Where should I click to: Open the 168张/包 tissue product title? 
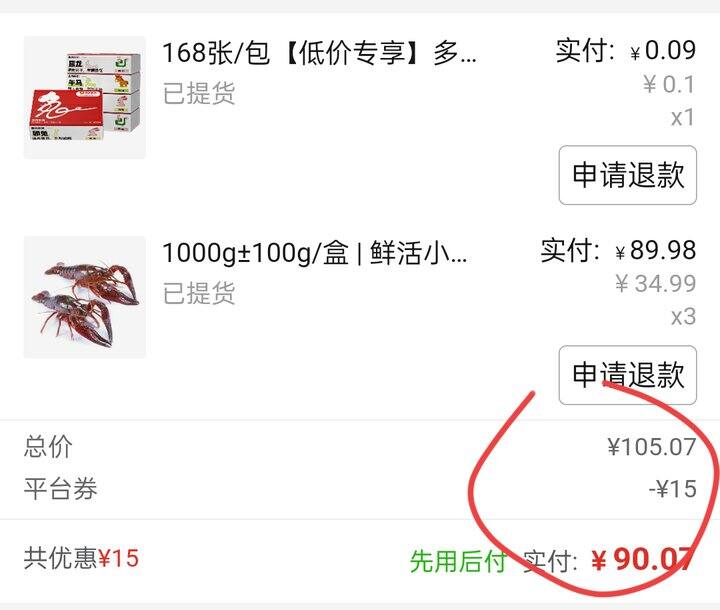coord(320,53)
